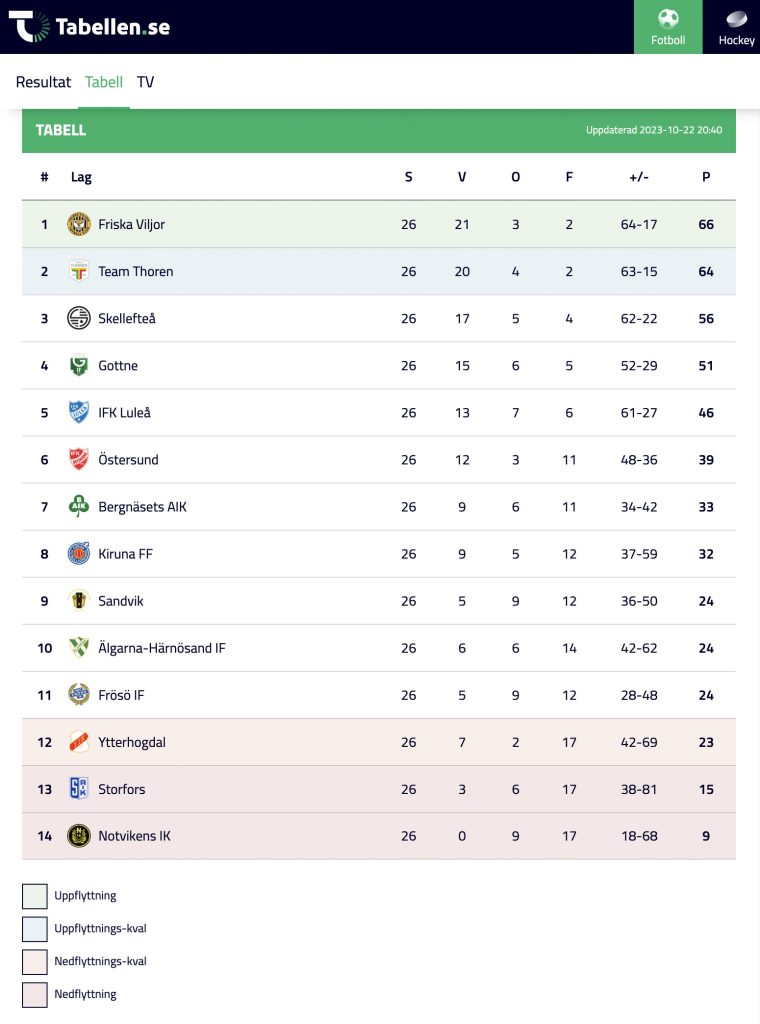
Task: Click the Nedflyttning legend color swatch
Action: tap(35, 995)
